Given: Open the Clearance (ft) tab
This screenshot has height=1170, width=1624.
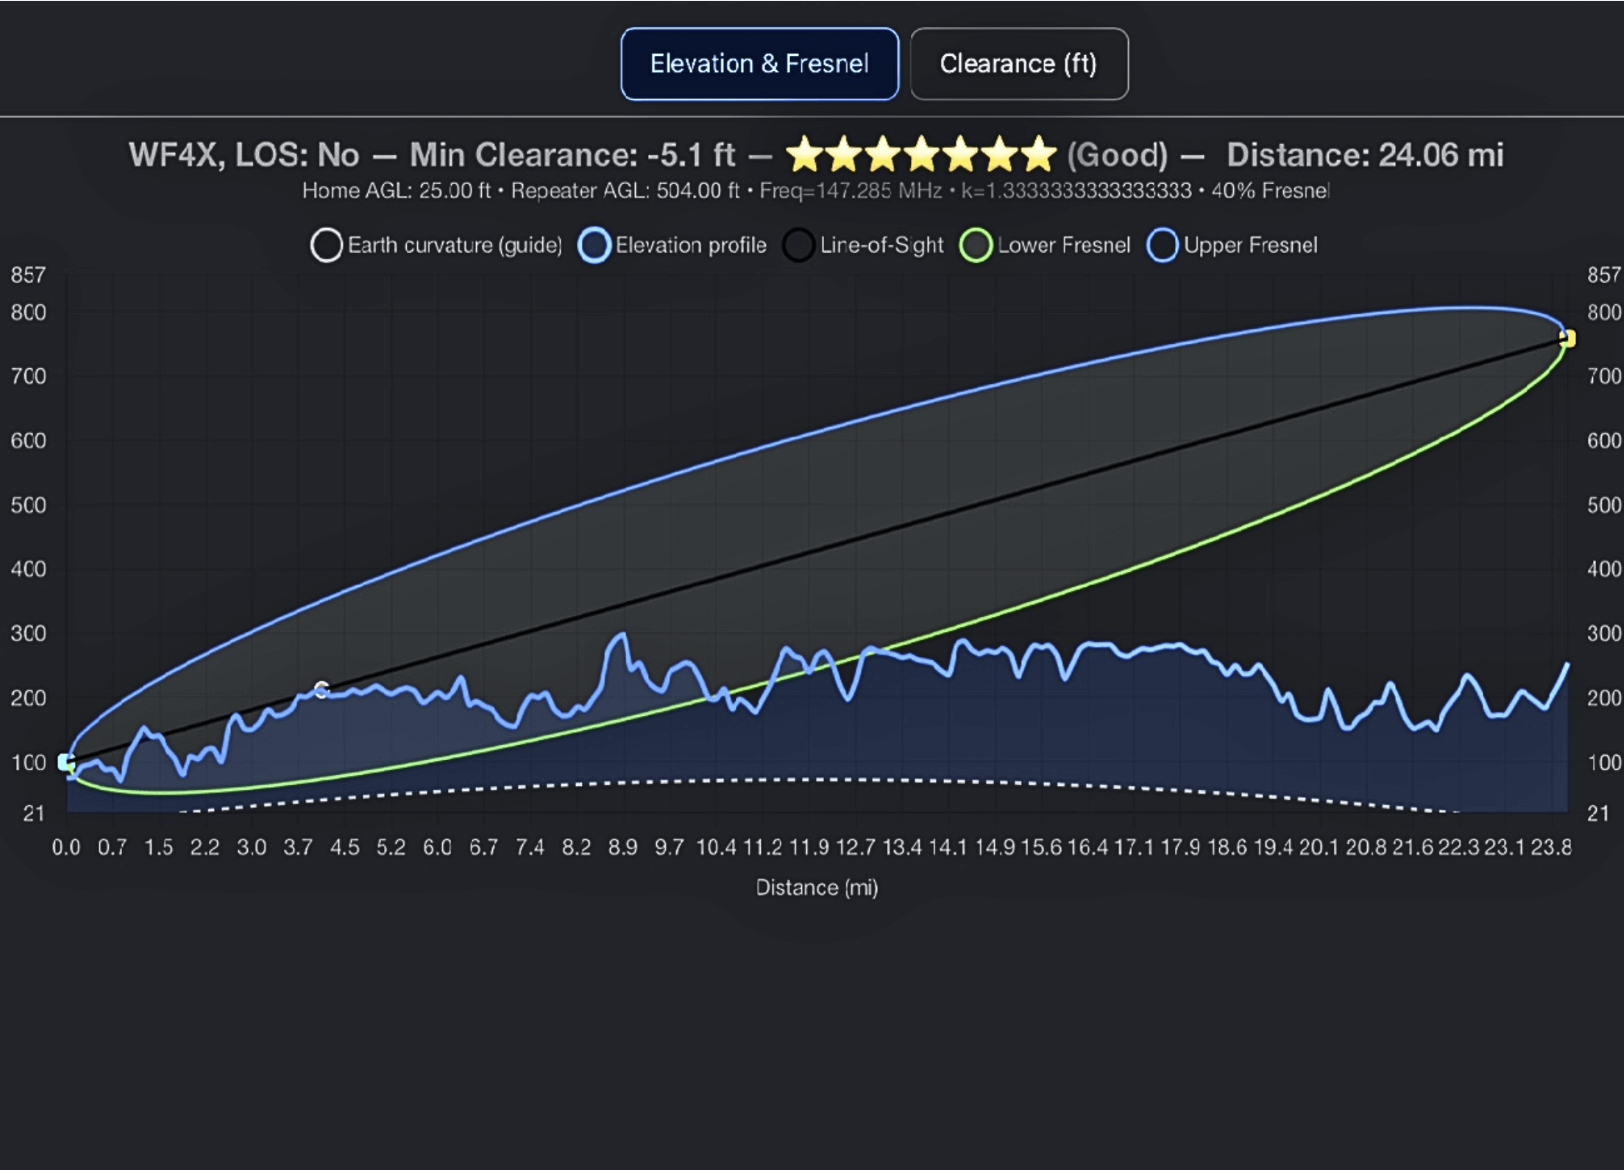Looking at the screenshot, I should pos(1018,64).
